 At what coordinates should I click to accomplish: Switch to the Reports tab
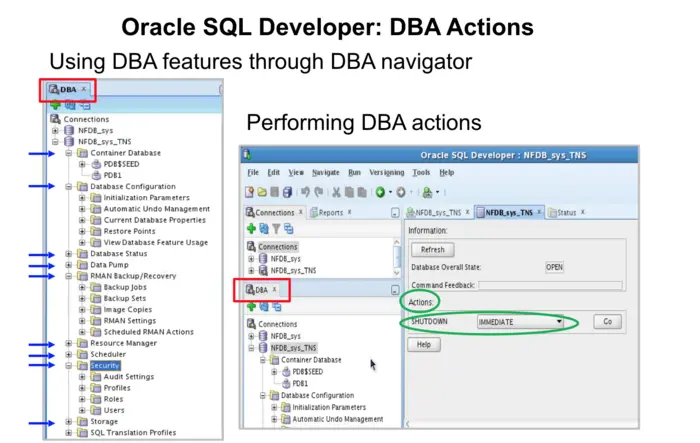point(331,213)
